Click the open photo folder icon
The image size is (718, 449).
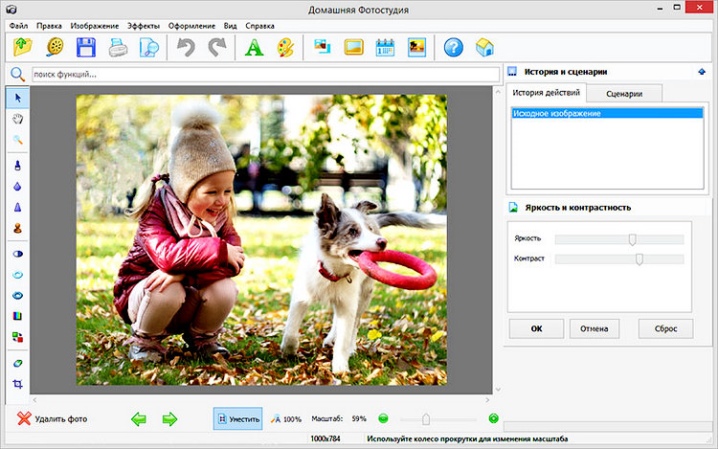(22, 47)
